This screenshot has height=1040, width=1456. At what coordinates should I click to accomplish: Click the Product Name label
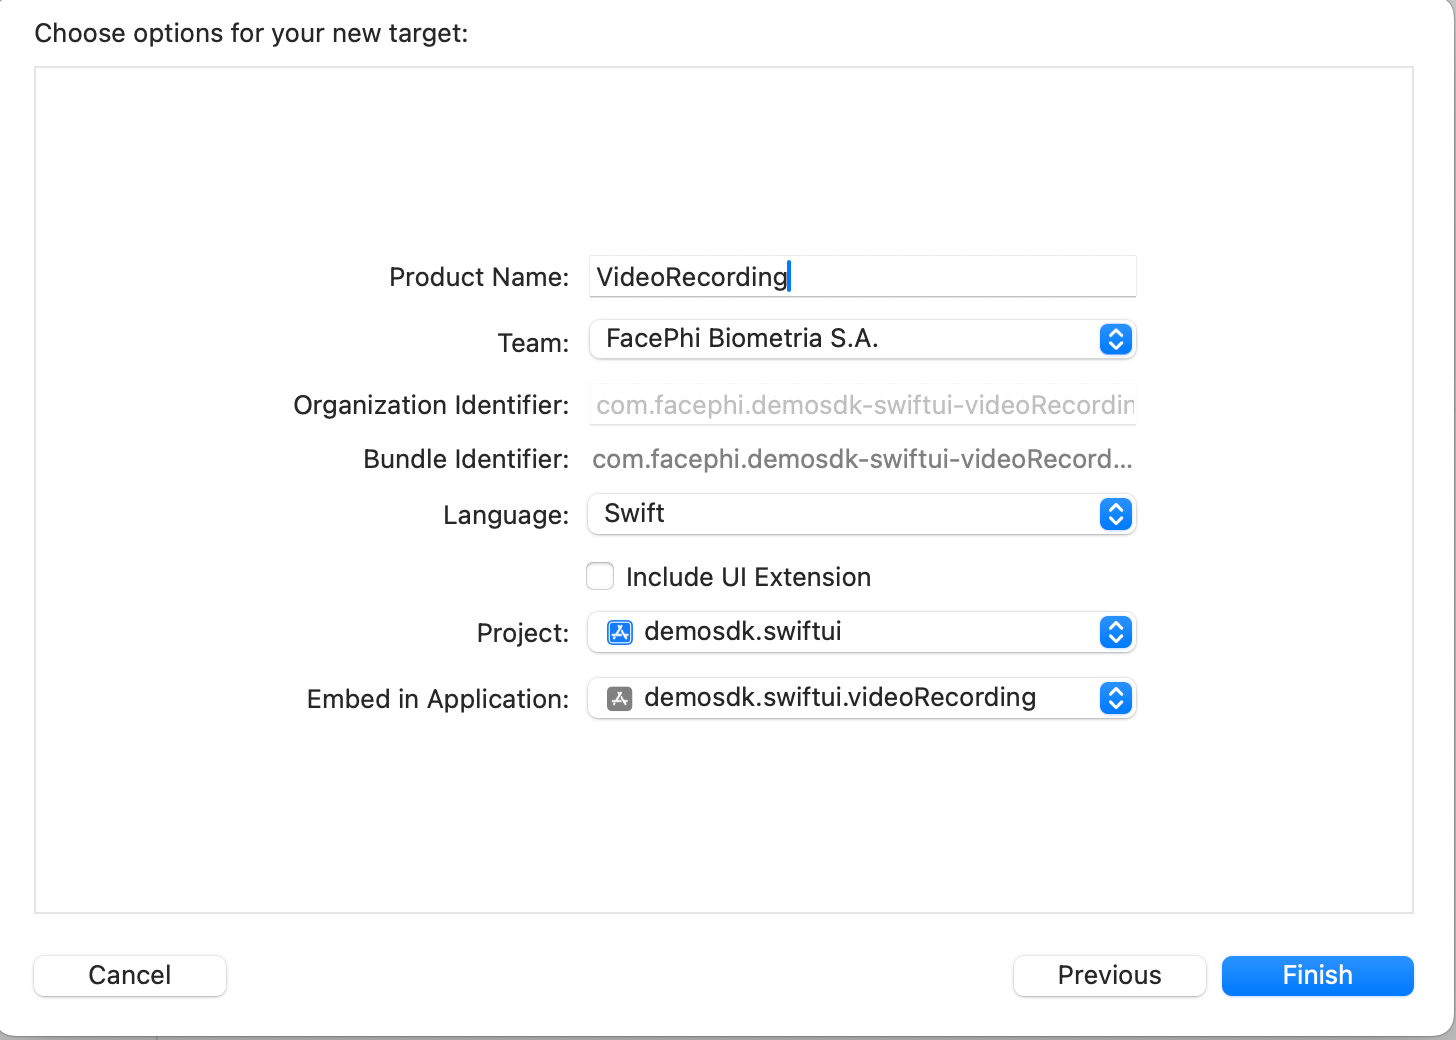(479, 277)
